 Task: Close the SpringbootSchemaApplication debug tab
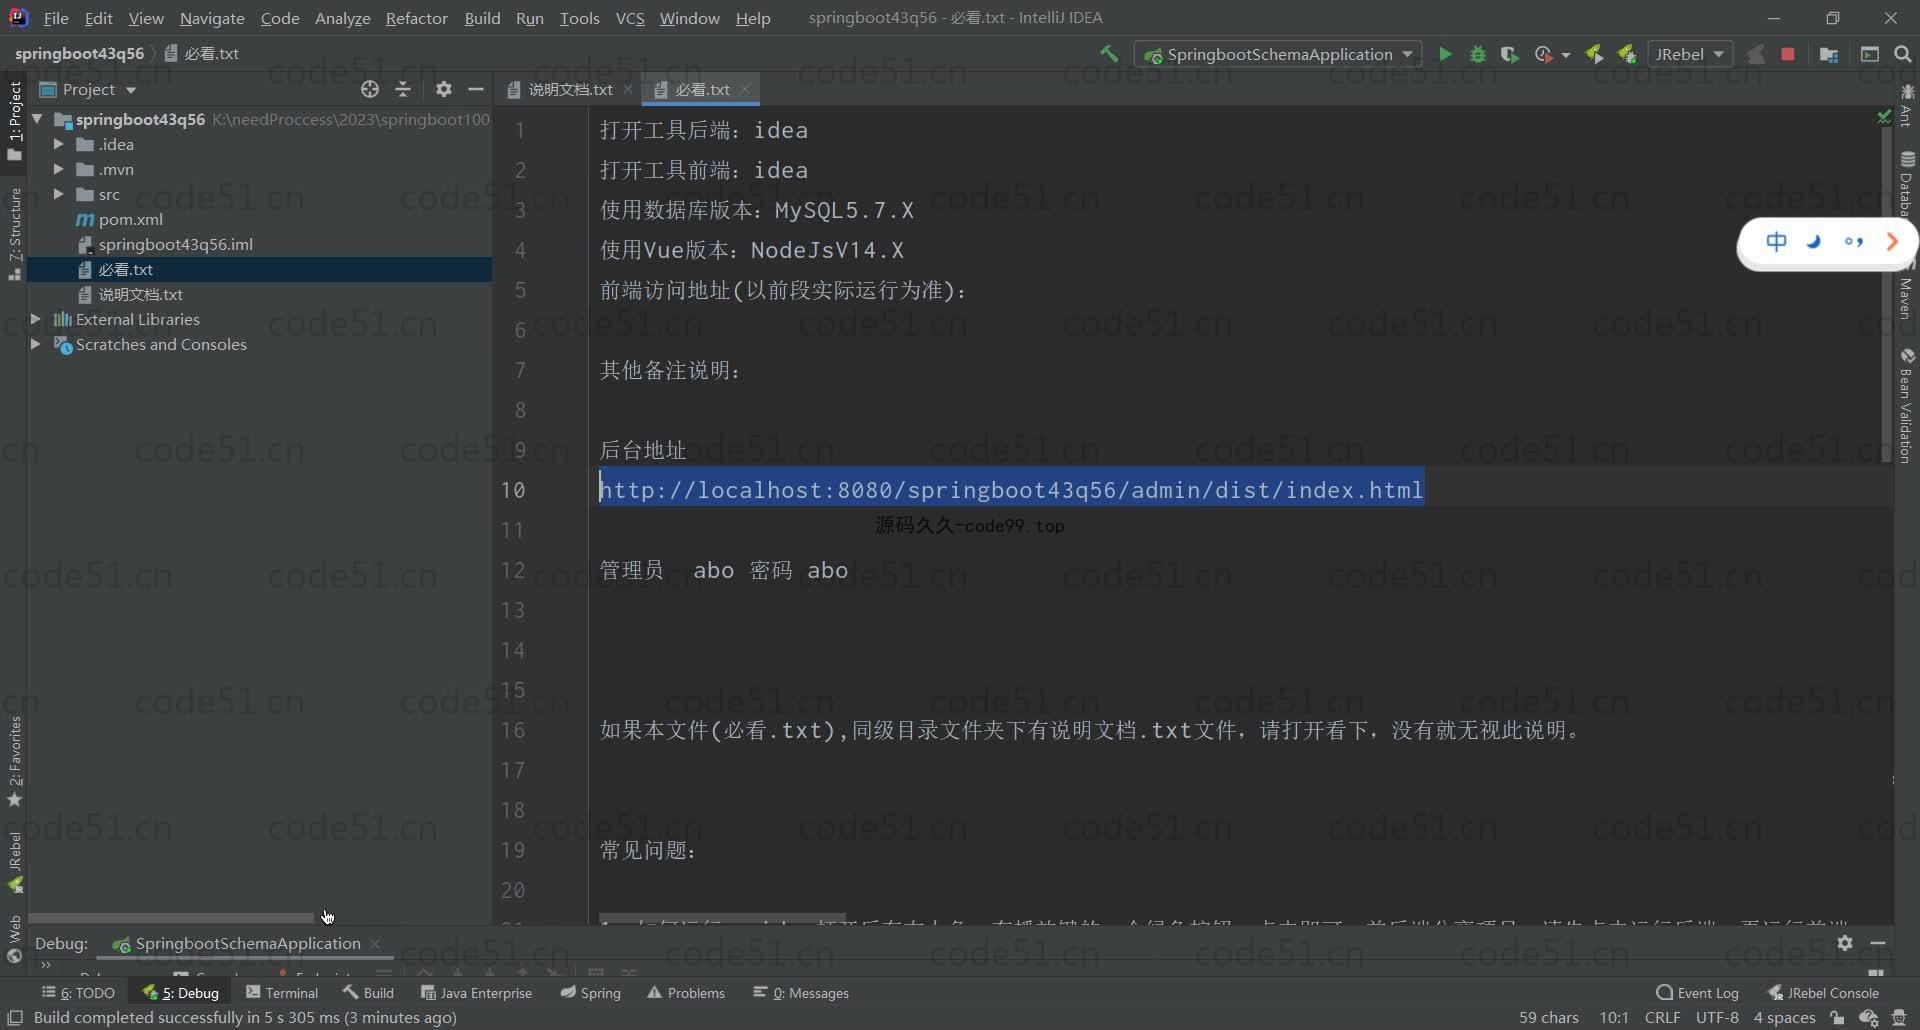tap(375, 943)
